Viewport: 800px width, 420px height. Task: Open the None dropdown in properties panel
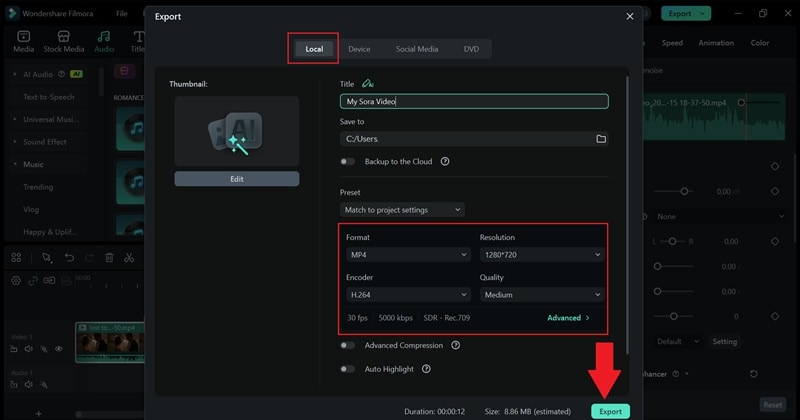719,216
